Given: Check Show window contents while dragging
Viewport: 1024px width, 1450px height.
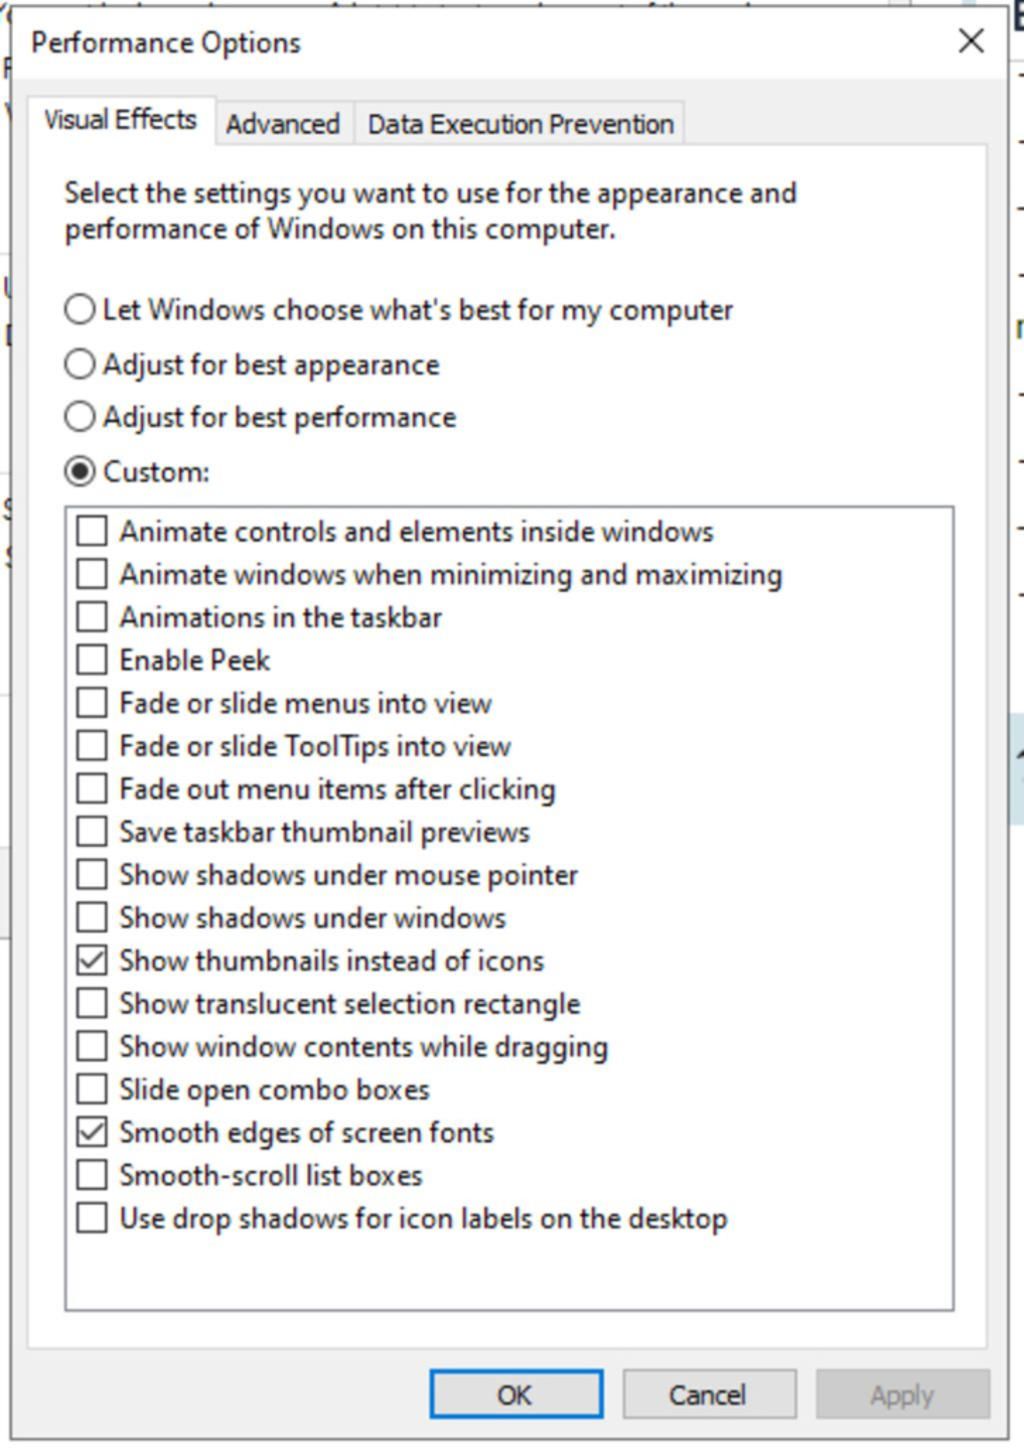Looking at the screenshot, I should [x=92, y=1046].
